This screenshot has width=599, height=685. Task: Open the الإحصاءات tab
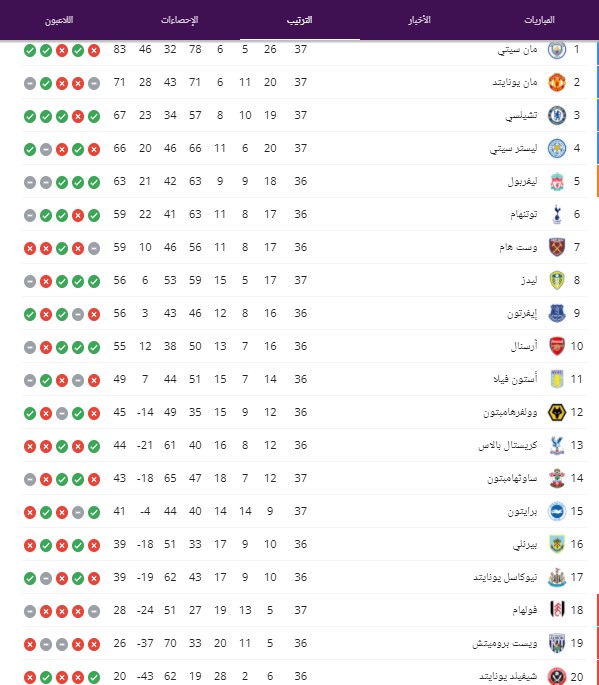180,20
